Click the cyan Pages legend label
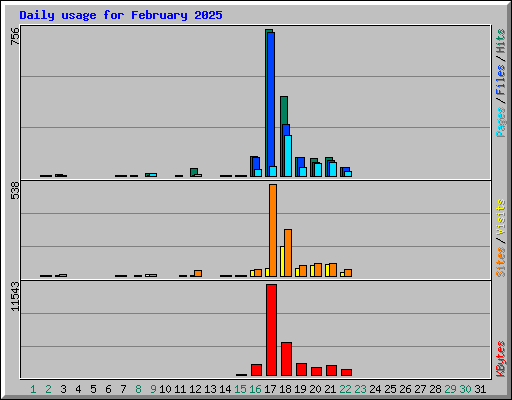 [500, 122]
